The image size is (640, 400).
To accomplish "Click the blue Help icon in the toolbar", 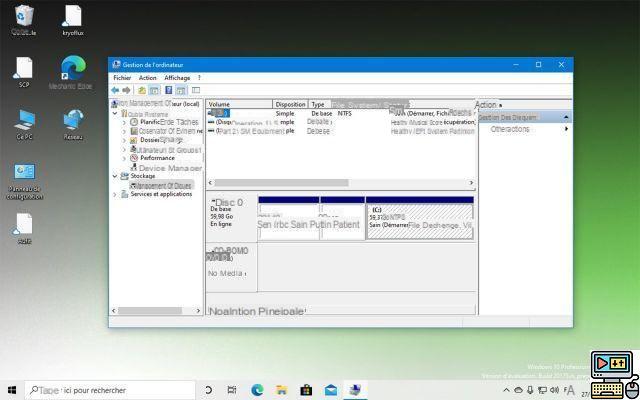I will click(x=169, y=90).
